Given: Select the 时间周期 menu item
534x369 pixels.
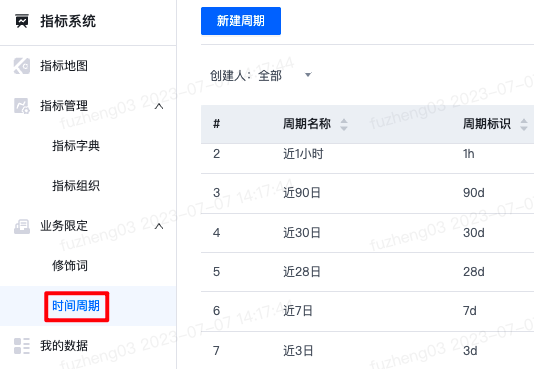Looking at the screenshot, I should (76, 306).
